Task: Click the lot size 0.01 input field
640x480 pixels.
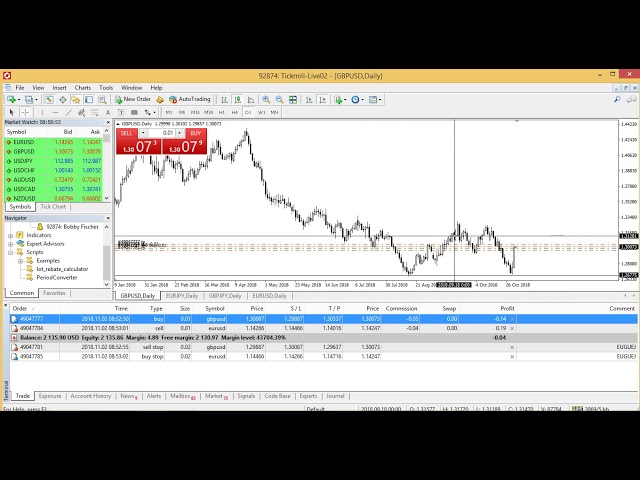Action: pyautogui.click(x=167, y=133)
